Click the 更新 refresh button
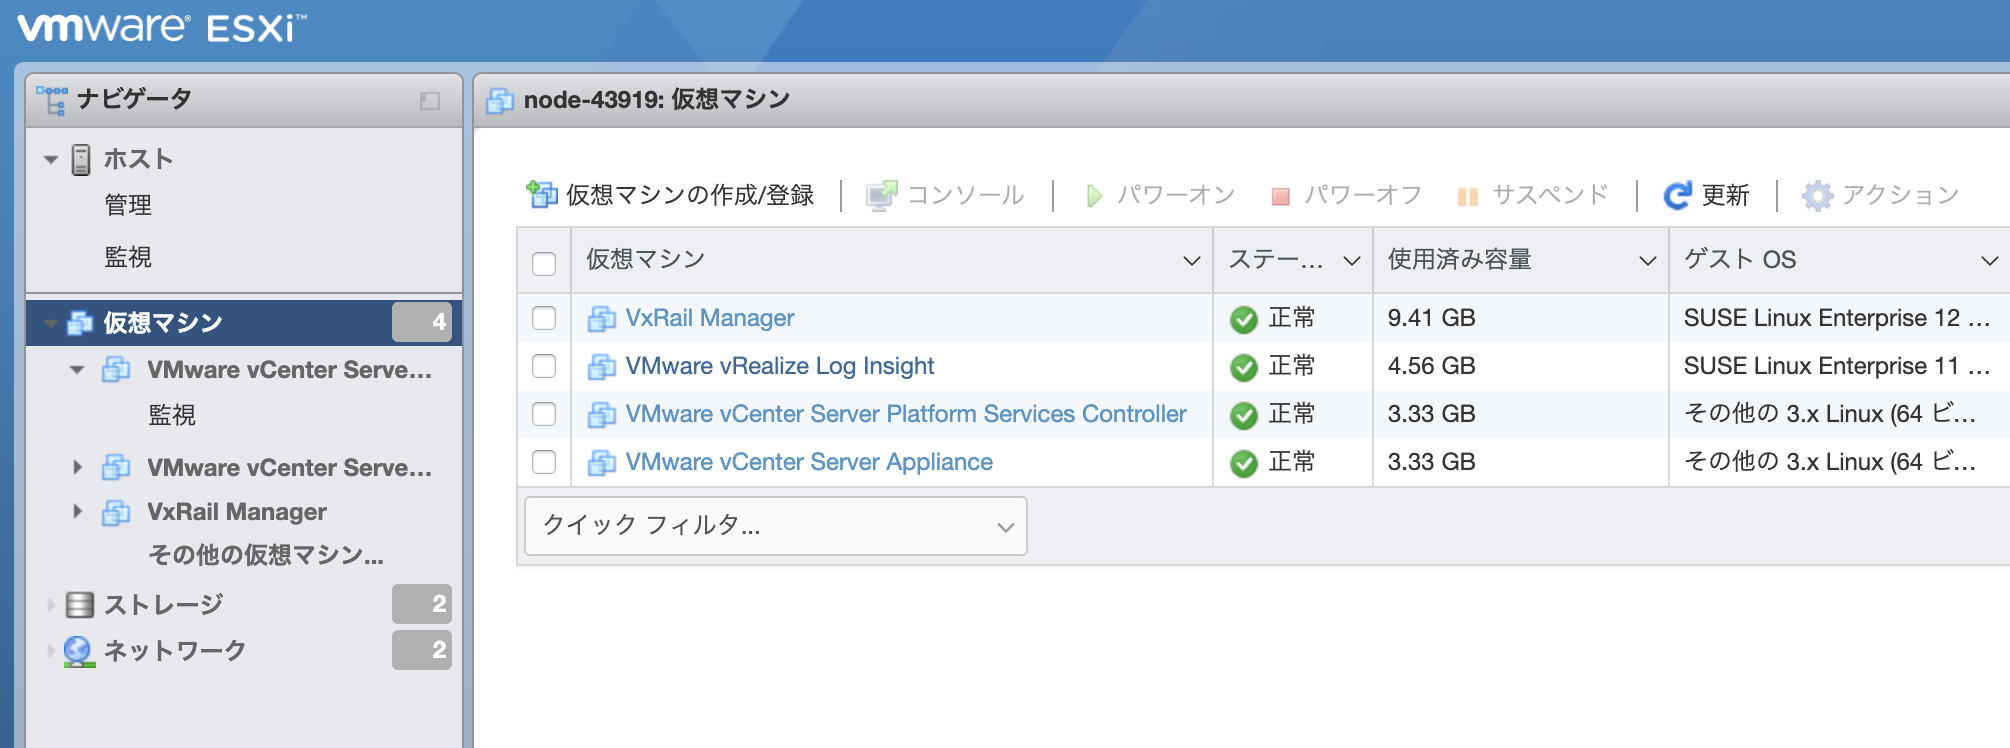 [x=1707, y=195]
